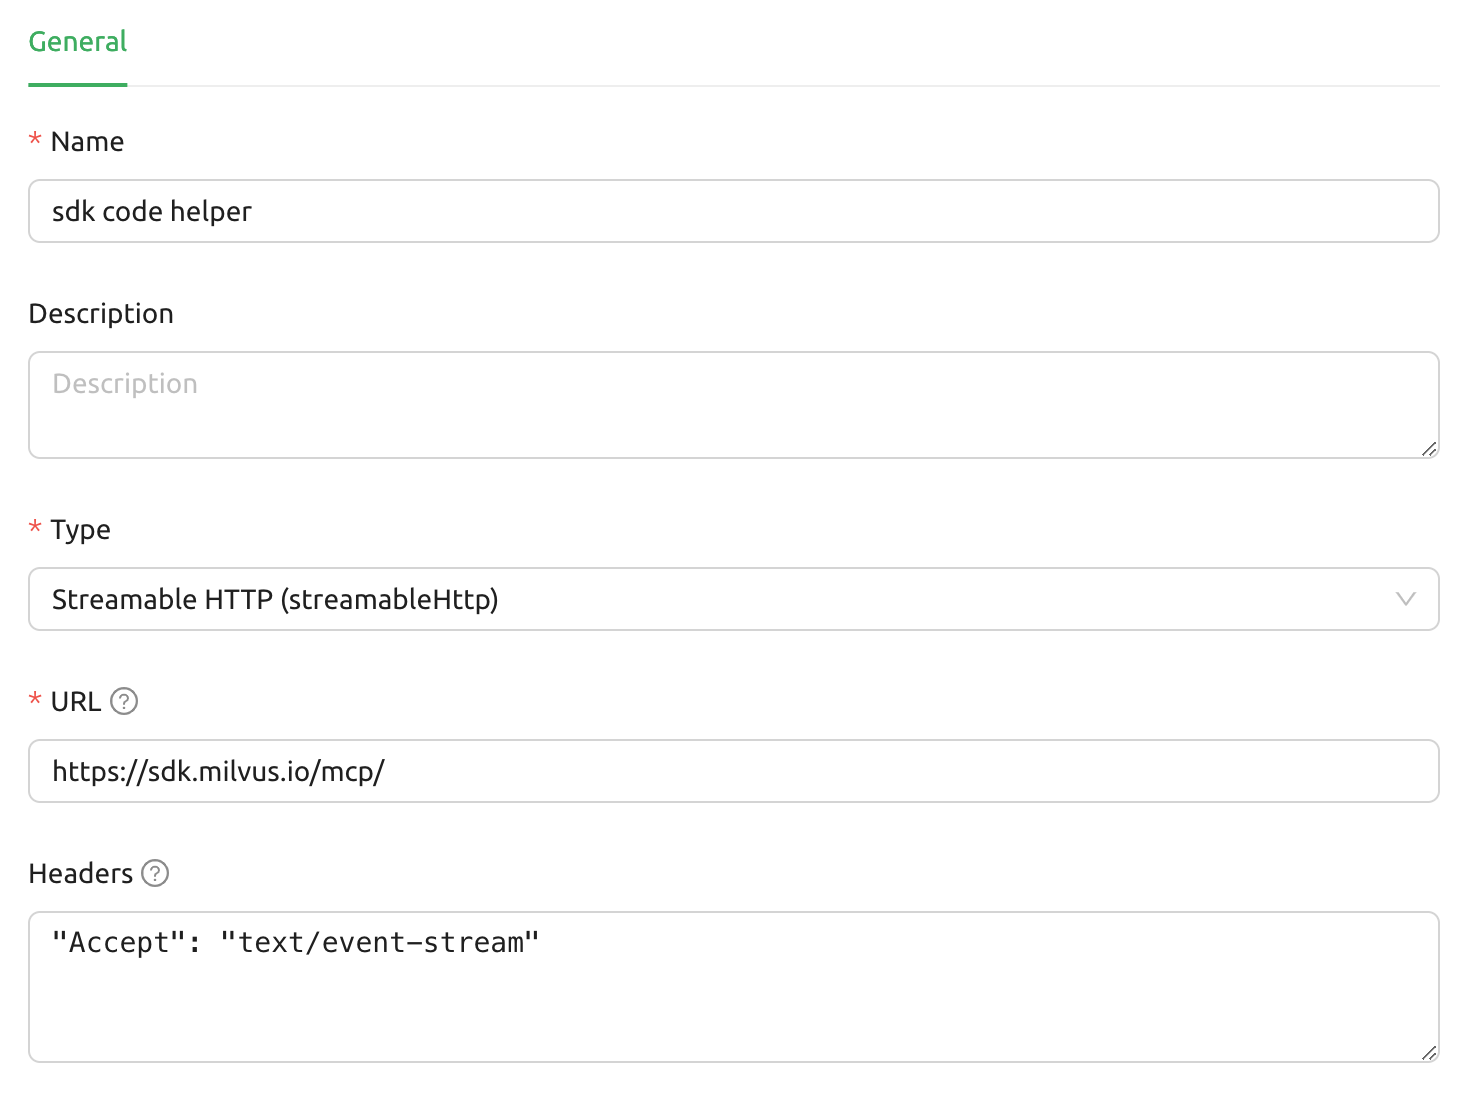Select the Streamable HTTP (streamableHttp) value text

[x=275, y=599]
